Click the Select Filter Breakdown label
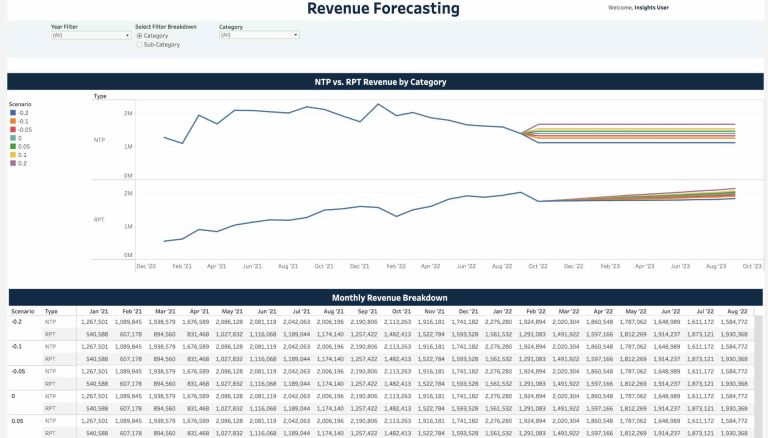The height and width of the screenshot is (438, 768). 166,27
